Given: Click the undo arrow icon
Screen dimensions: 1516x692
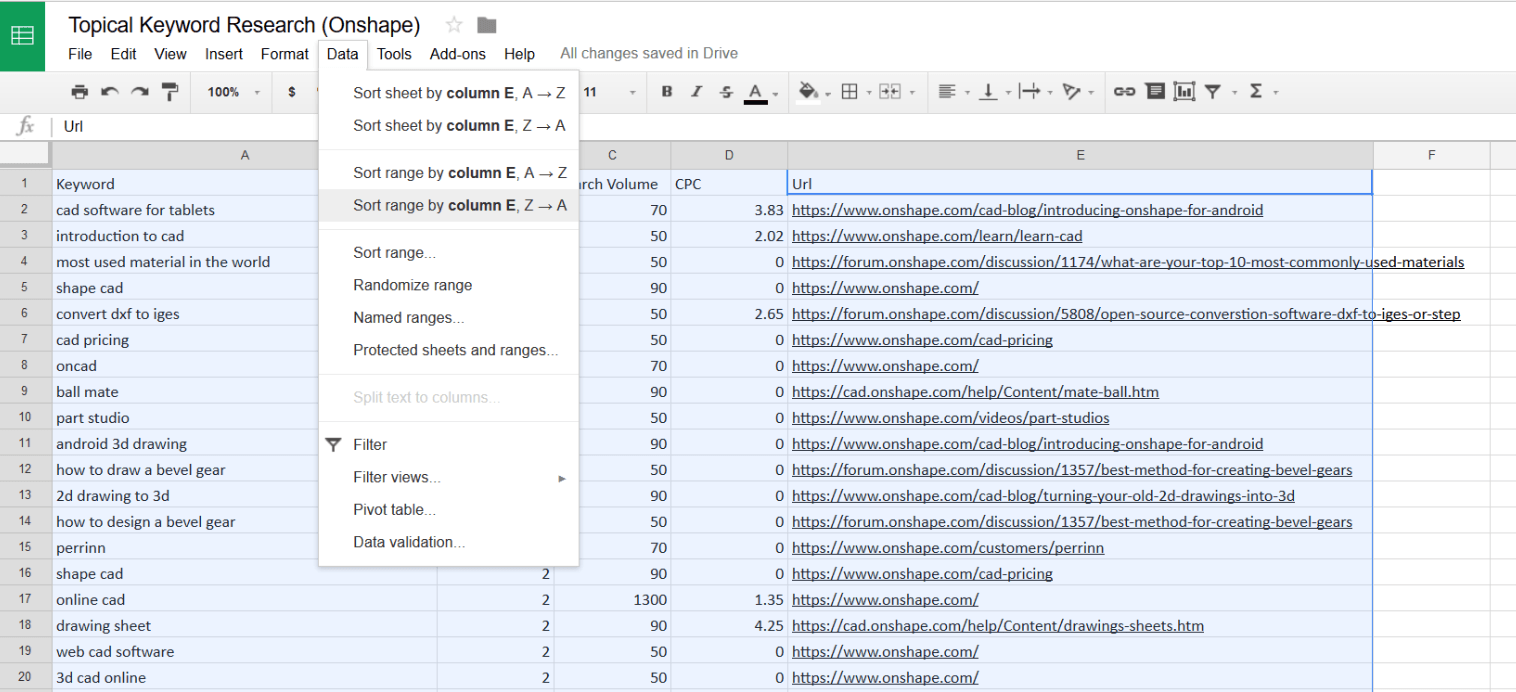Looking at the screenshot, I should 110,92.
